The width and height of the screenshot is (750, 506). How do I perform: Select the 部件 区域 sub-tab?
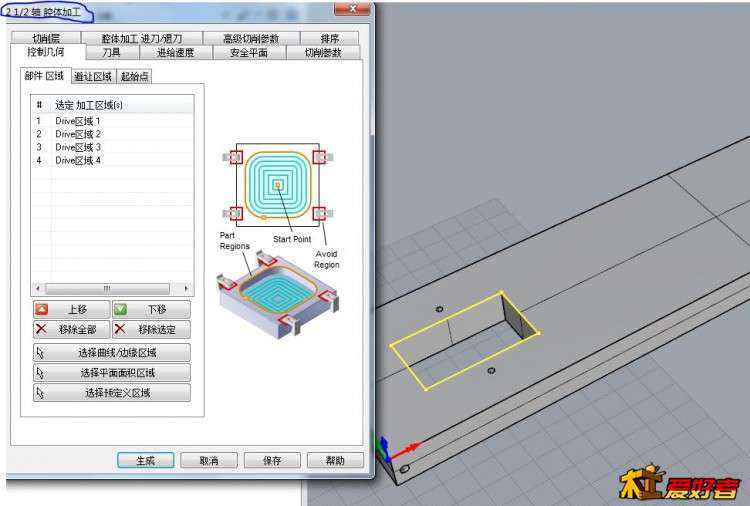click(x=45, y=76)
